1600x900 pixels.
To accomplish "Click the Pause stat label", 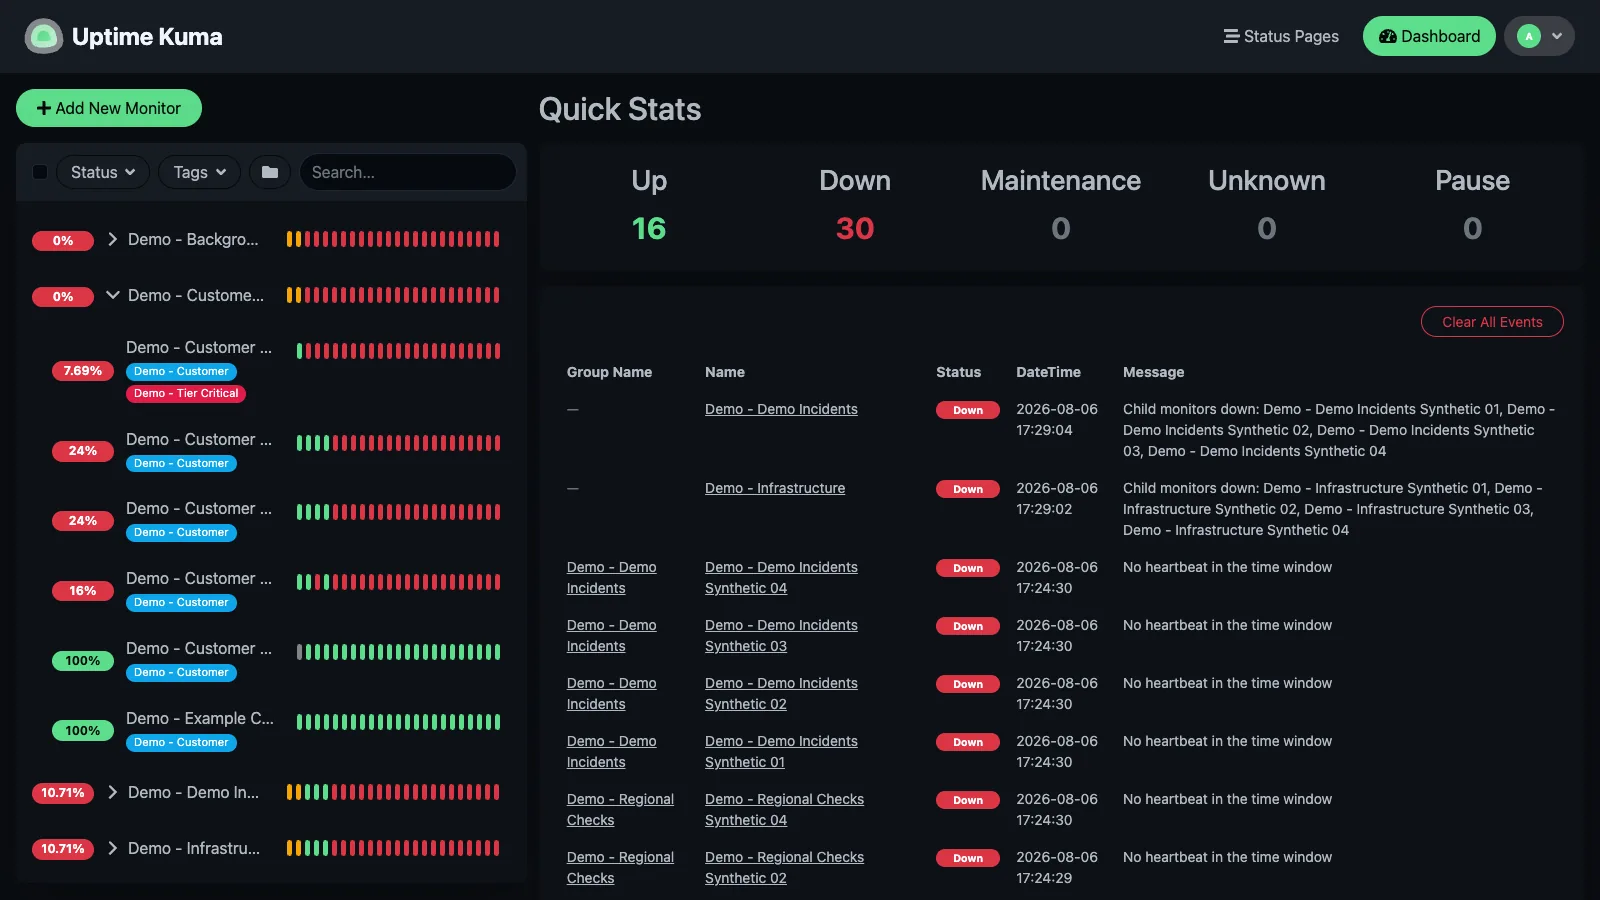I will [1472, 180].
